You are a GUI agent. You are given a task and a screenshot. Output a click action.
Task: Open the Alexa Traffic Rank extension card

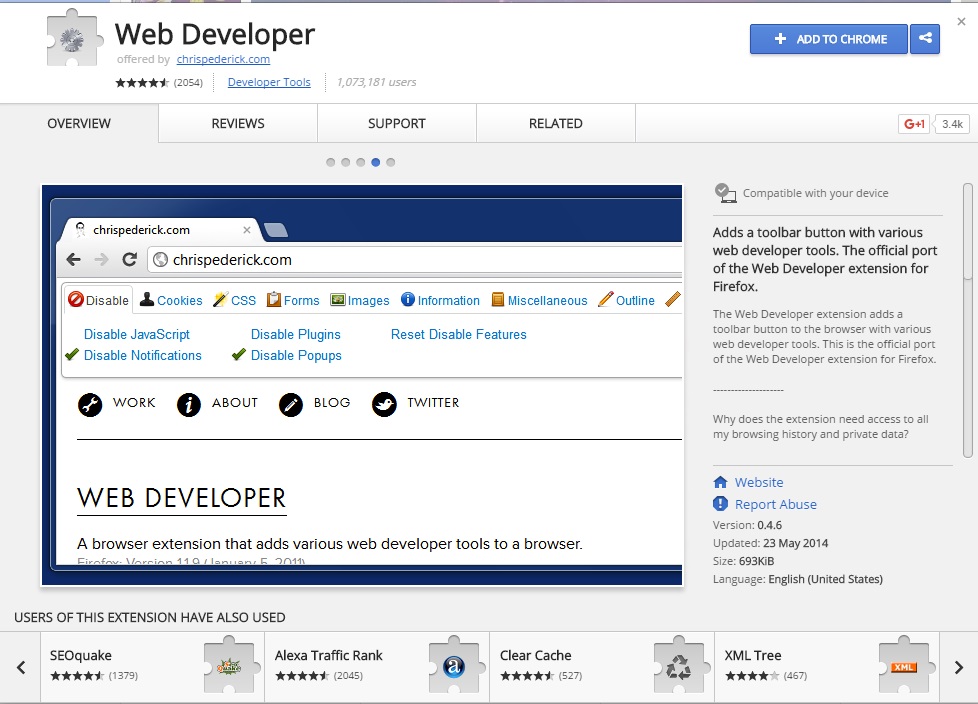tap(377, 667)
